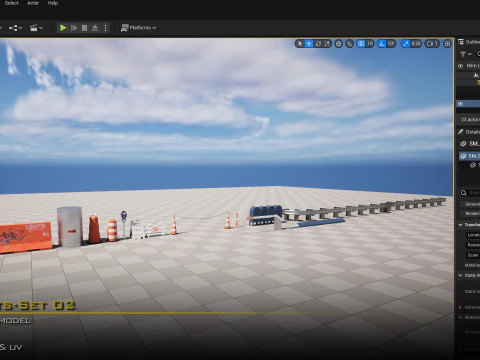
Task: Choose the Scale gizmo tool
Action: coord(327,44)
